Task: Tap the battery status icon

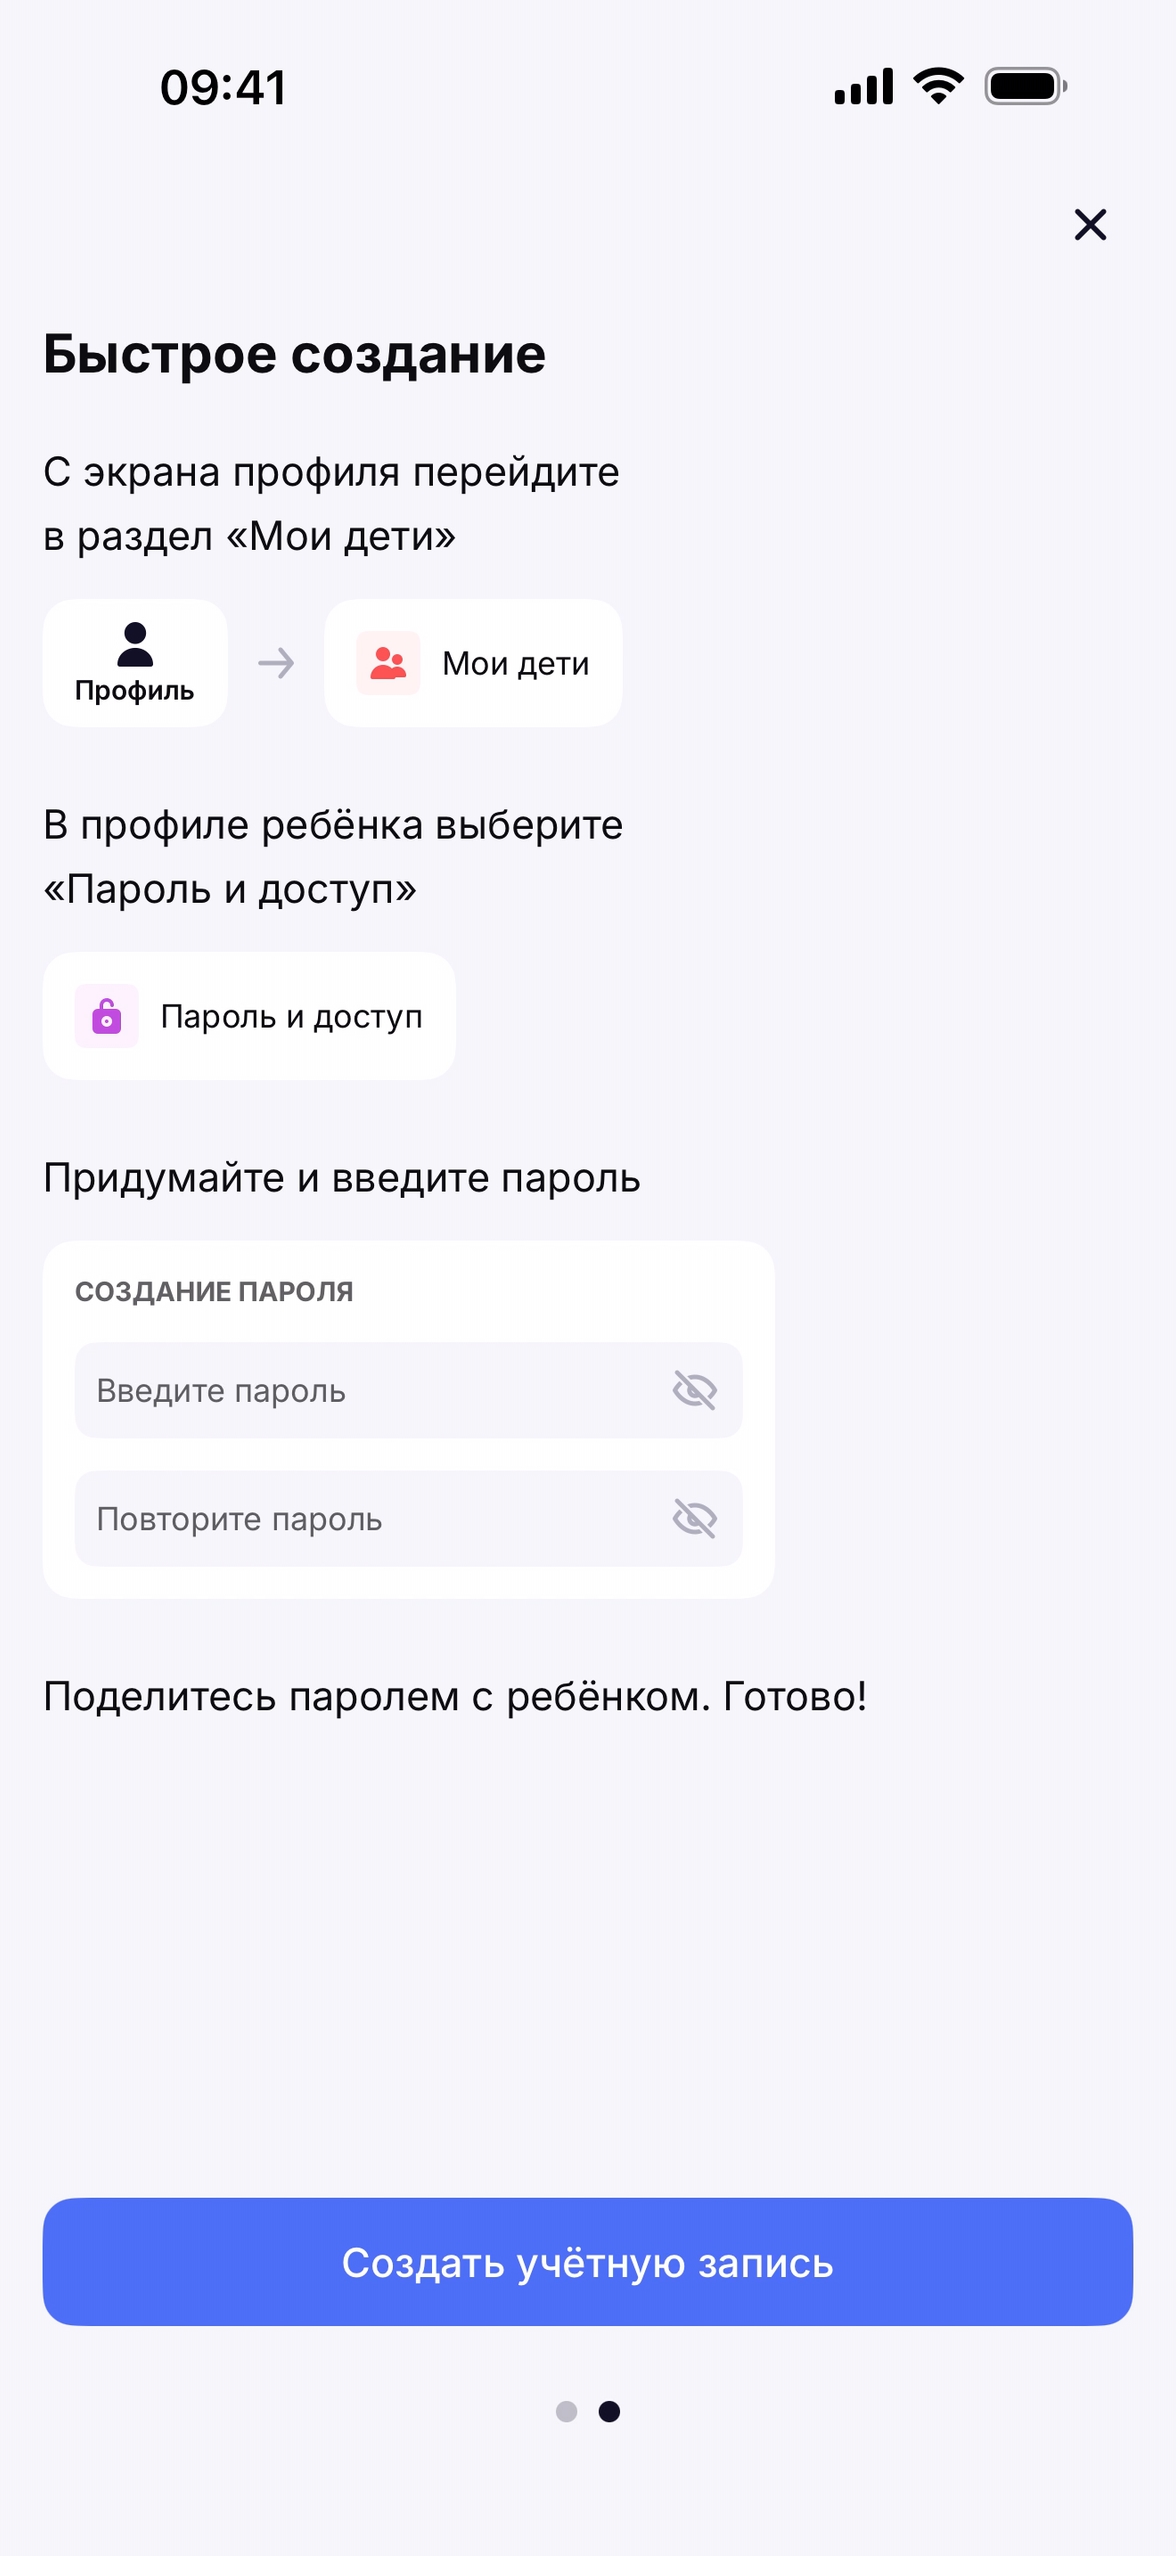Action: (1025, 86)
